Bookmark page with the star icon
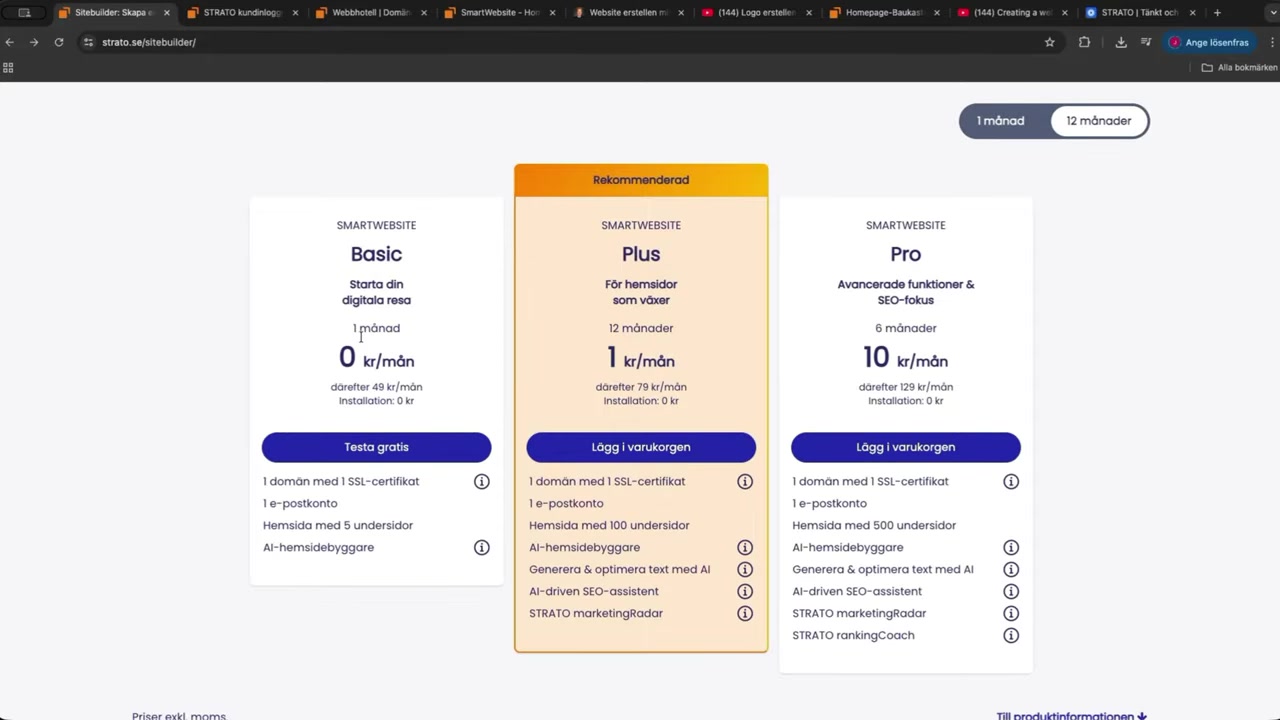The width and height of the screenshot is (1280, 720). [x=1049, y=42]
